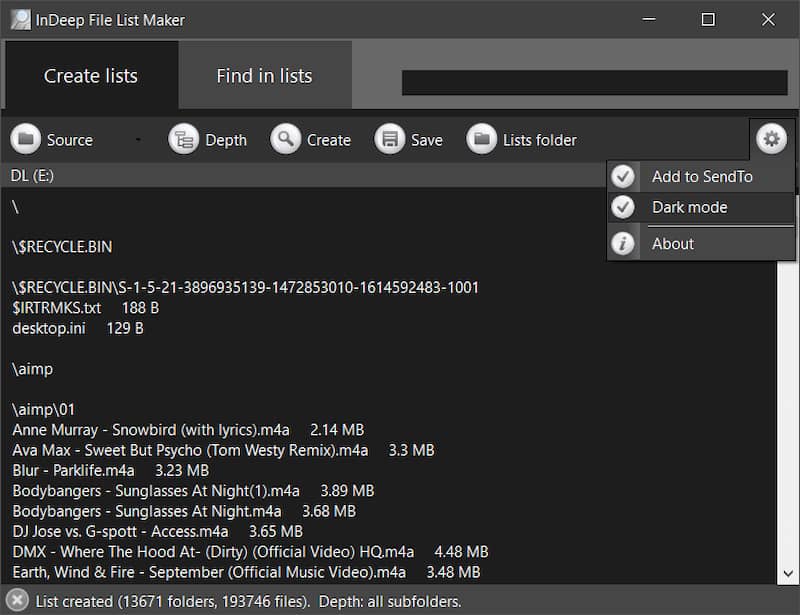Switch to the Create lists tab

(x=91, y=76)
